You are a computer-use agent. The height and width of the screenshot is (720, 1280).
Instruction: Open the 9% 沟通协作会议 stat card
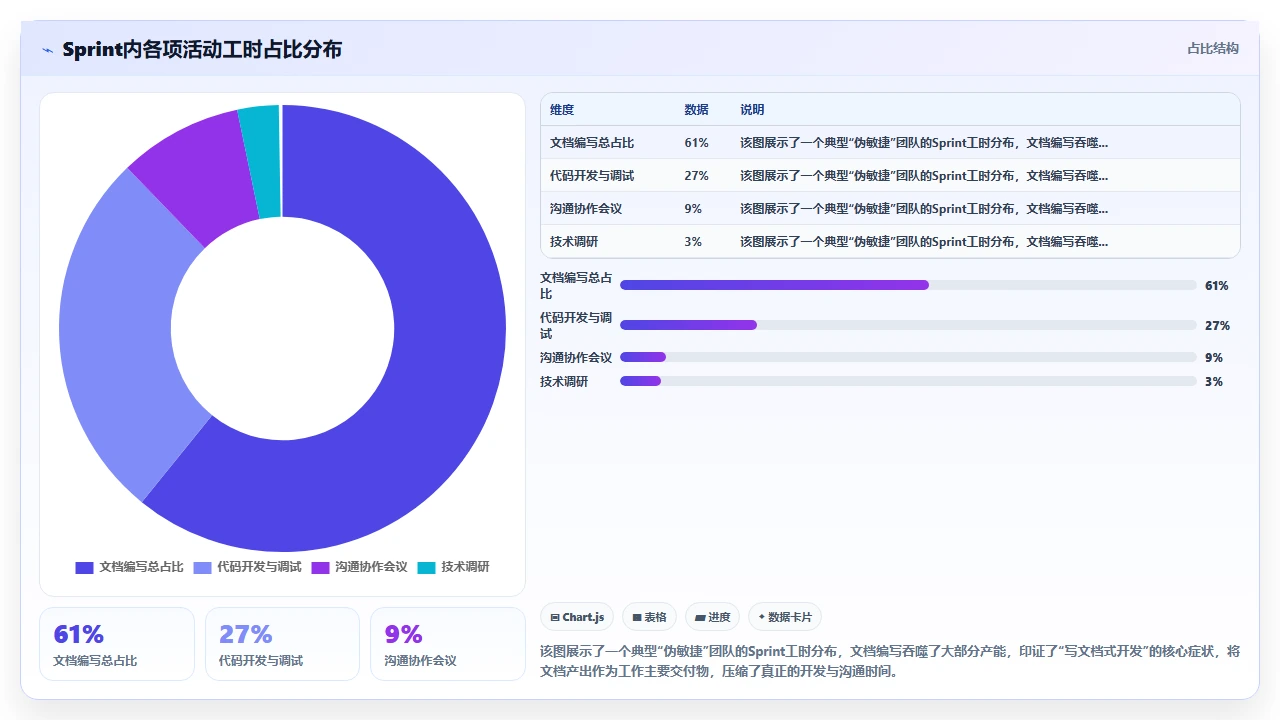[448, 644]
